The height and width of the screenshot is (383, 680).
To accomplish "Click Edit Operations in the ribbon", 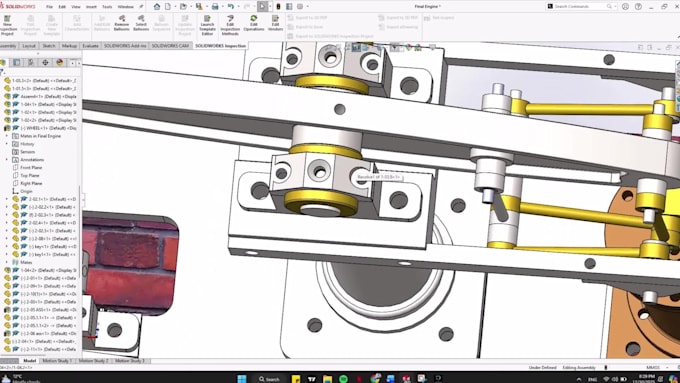I will tap(254, 23).
